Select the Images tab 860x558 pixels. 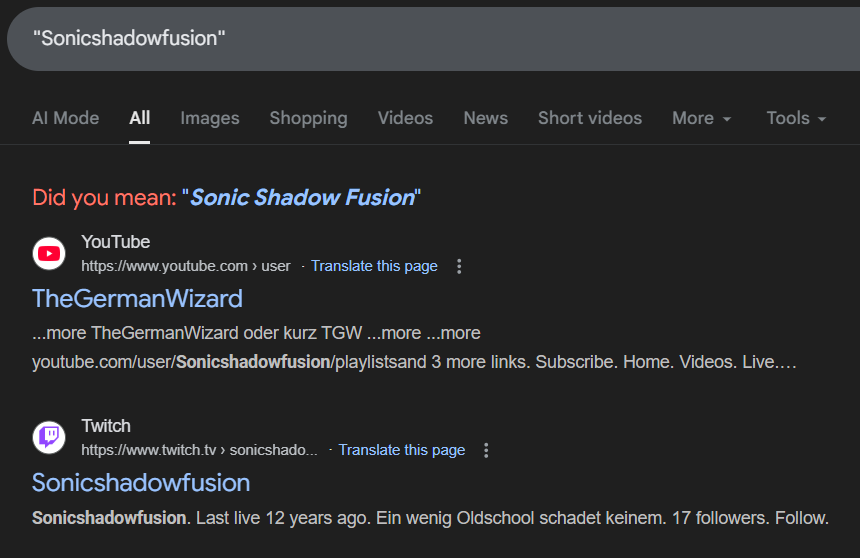click(210, 118)
